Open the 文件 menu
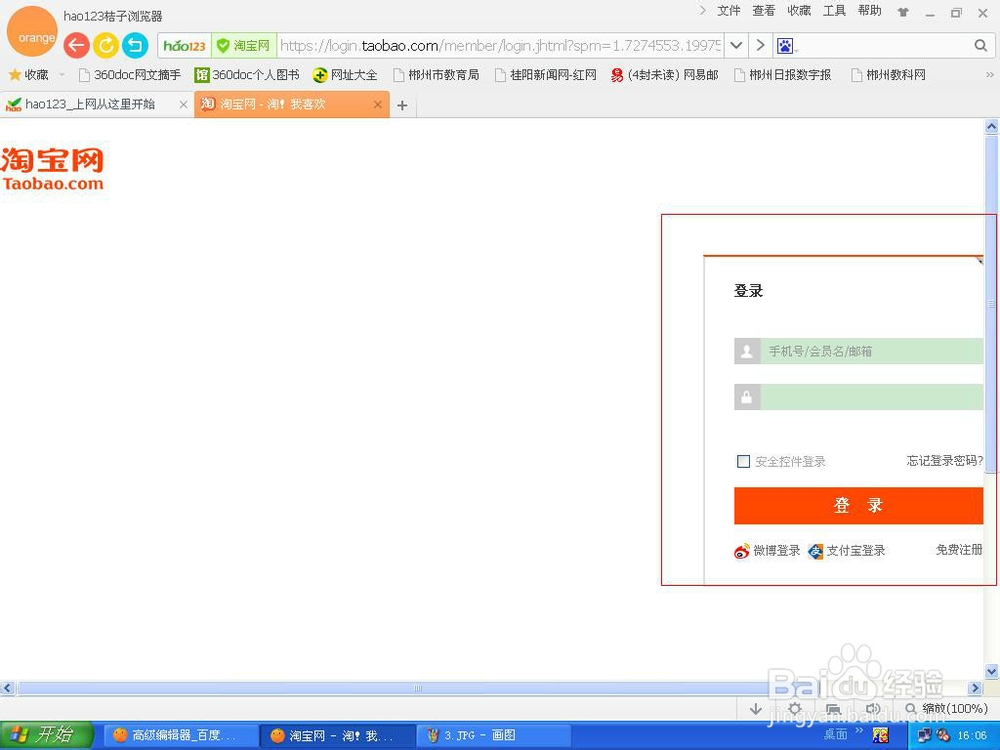1000x750 pixels. 728,11
